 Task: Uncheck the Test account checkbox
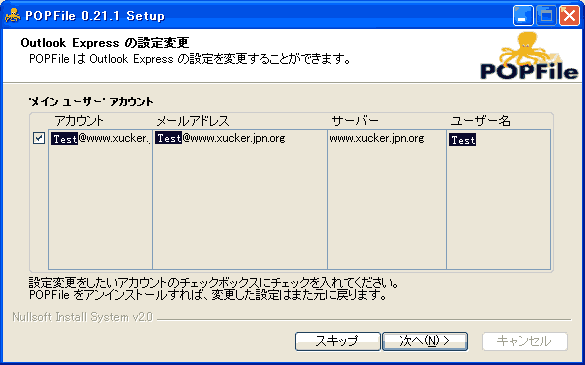tap(39, 138)
